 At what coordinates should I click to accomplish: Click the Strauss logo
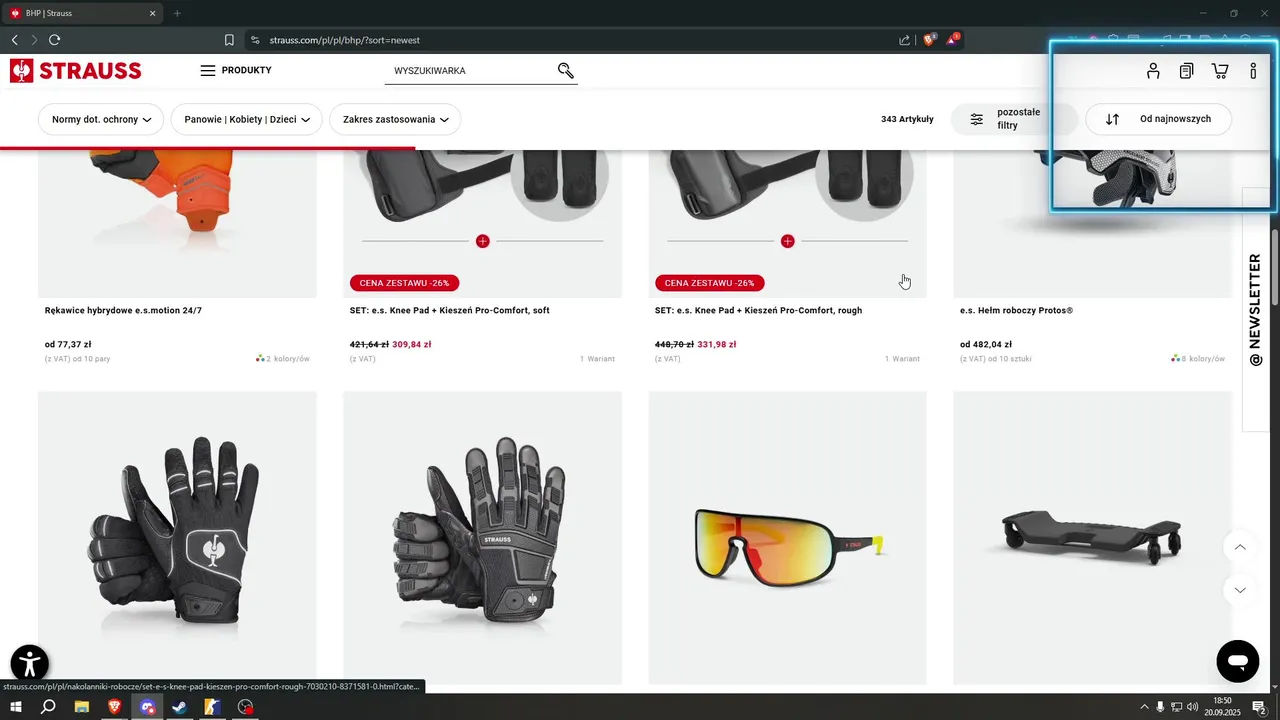(x=76, y=70)
